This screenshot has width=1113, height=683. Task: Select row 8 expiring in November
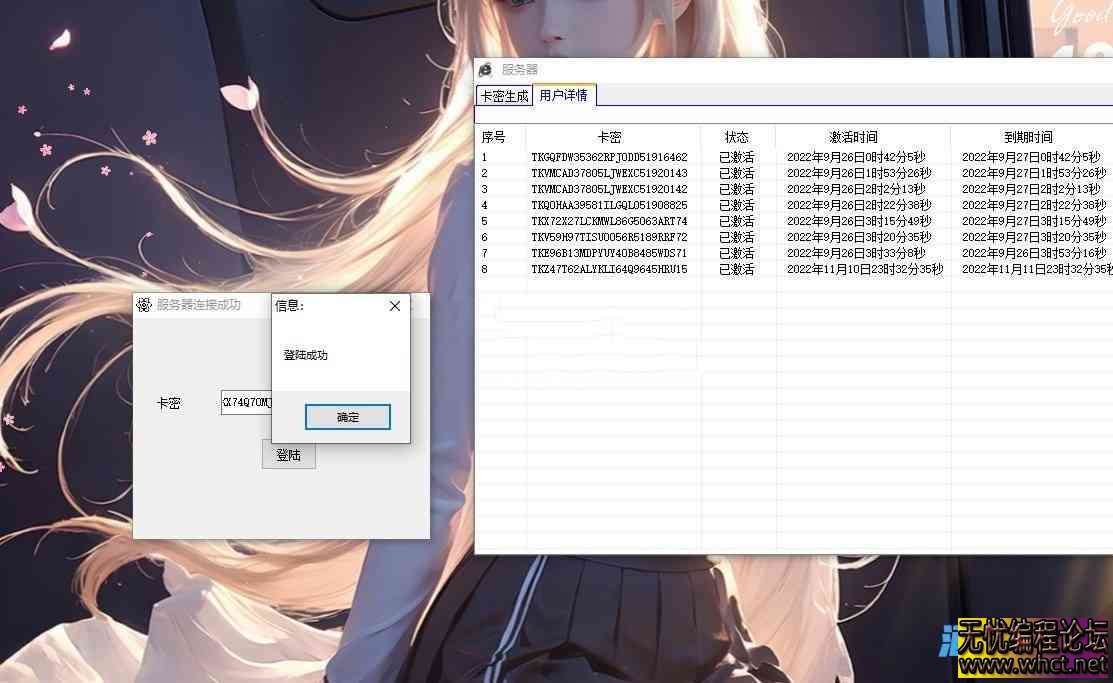[x=613, y=269]
